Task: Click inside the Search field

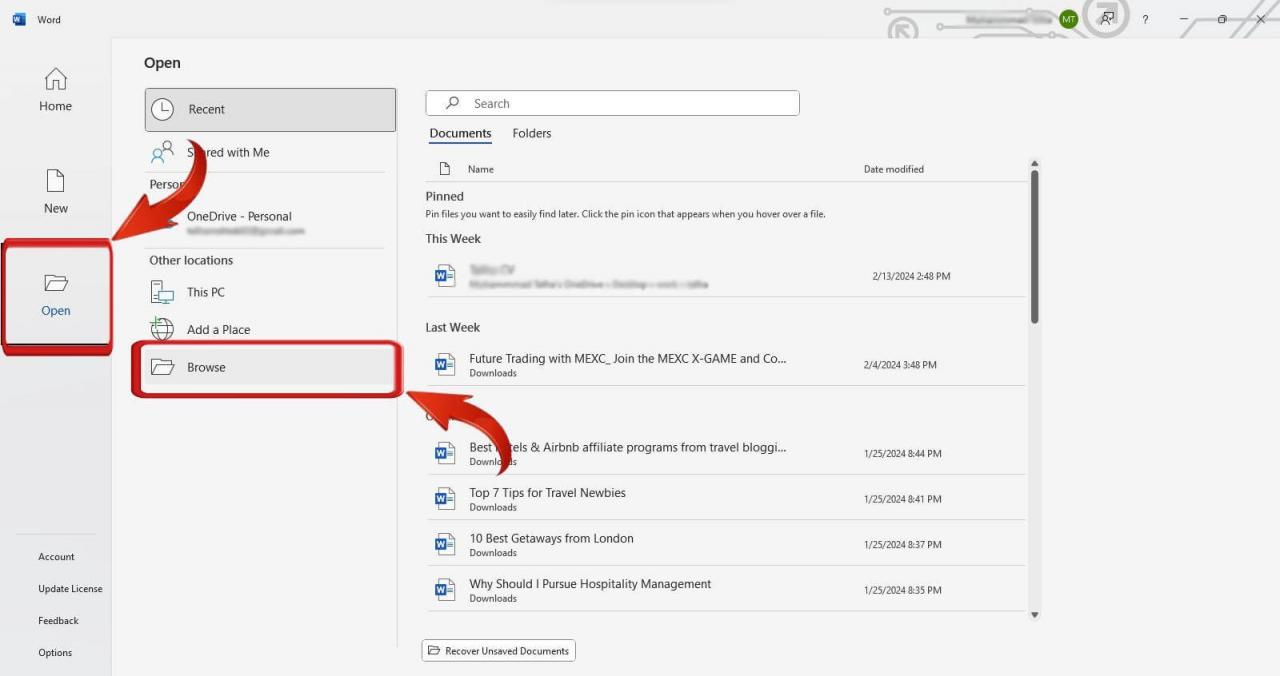Action: [x=612, y=103]
